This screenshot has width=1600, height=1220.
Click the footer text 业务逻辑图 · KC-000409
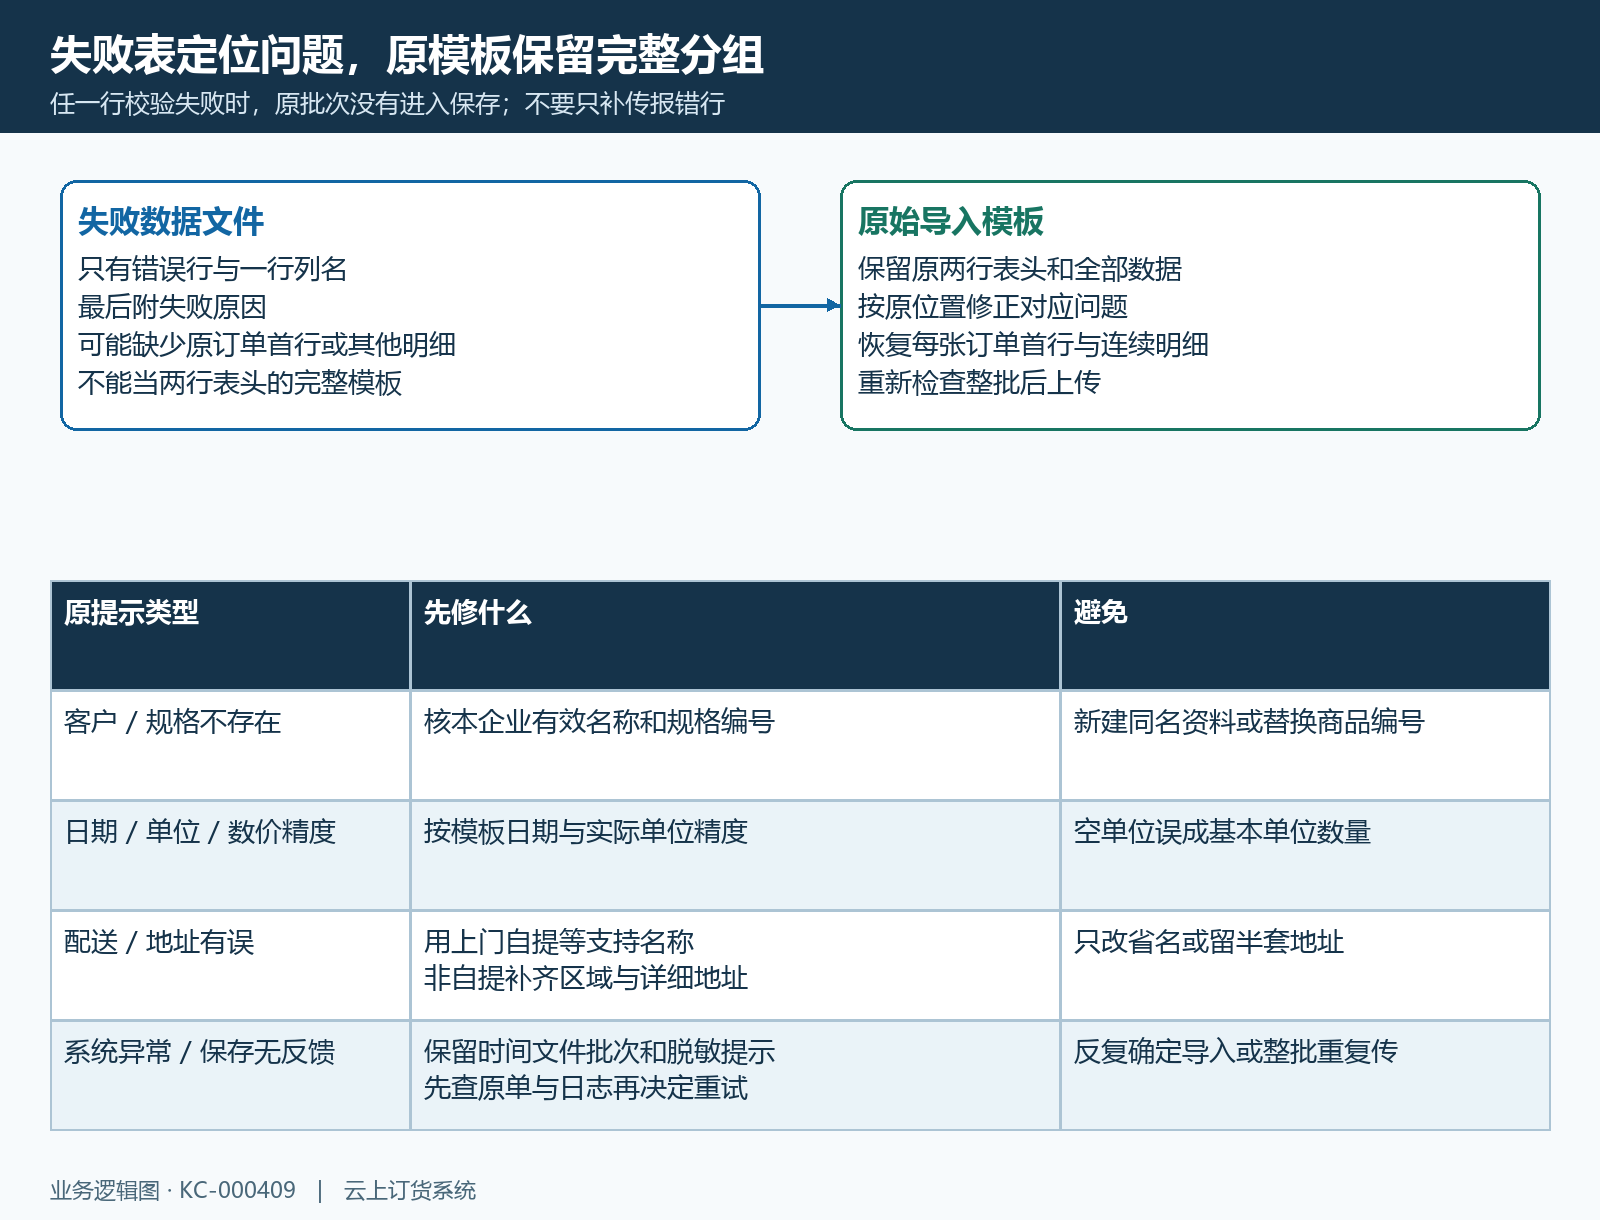pos(173,1191)
